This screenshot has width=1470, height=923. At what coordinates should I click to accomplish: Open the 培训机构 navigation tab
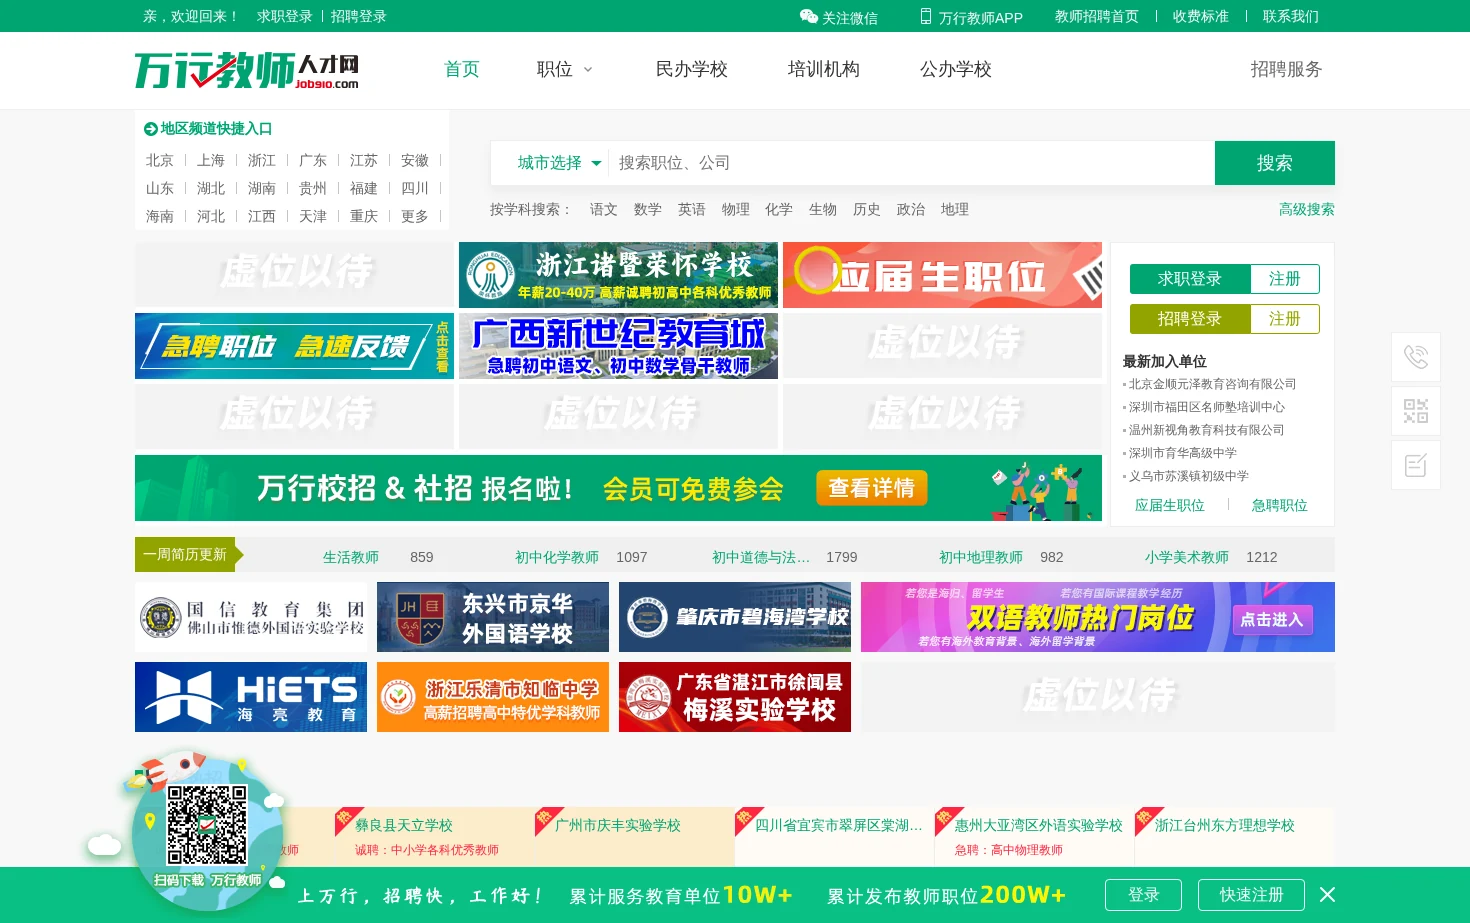click(x=823, y=69)
